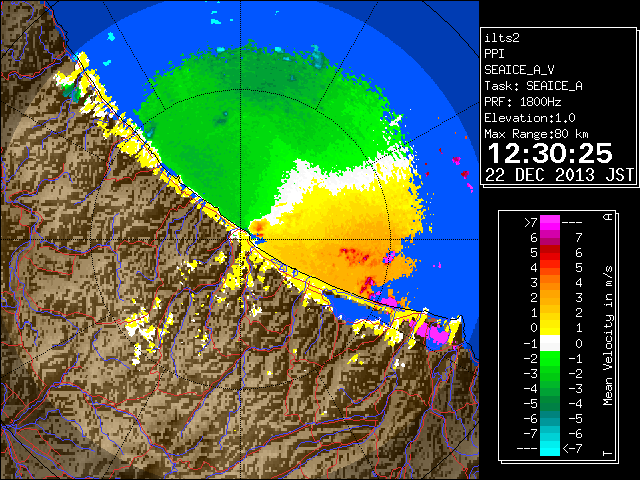Click the "Mean Velocity in m/s" legend title

pyautogui.click(x=608, y=335)
